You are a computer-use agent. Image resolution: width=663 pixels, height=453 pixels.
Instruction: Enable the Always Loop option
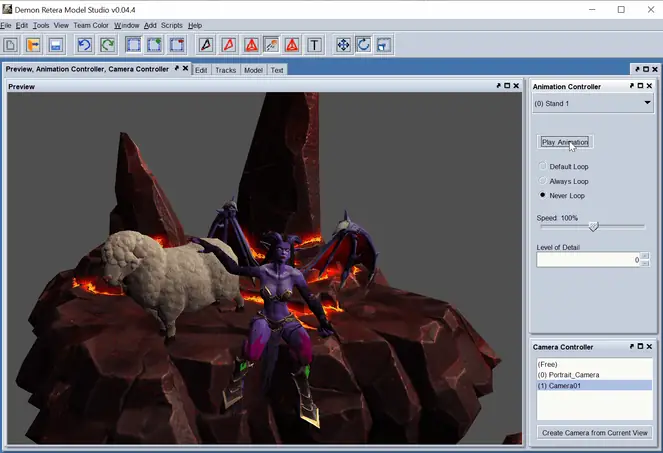coord(542,181)
